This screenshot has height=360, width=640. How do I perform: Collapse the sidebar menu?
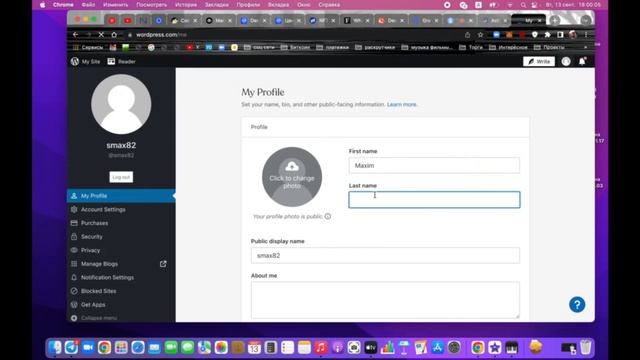click(x=121, y=318)
